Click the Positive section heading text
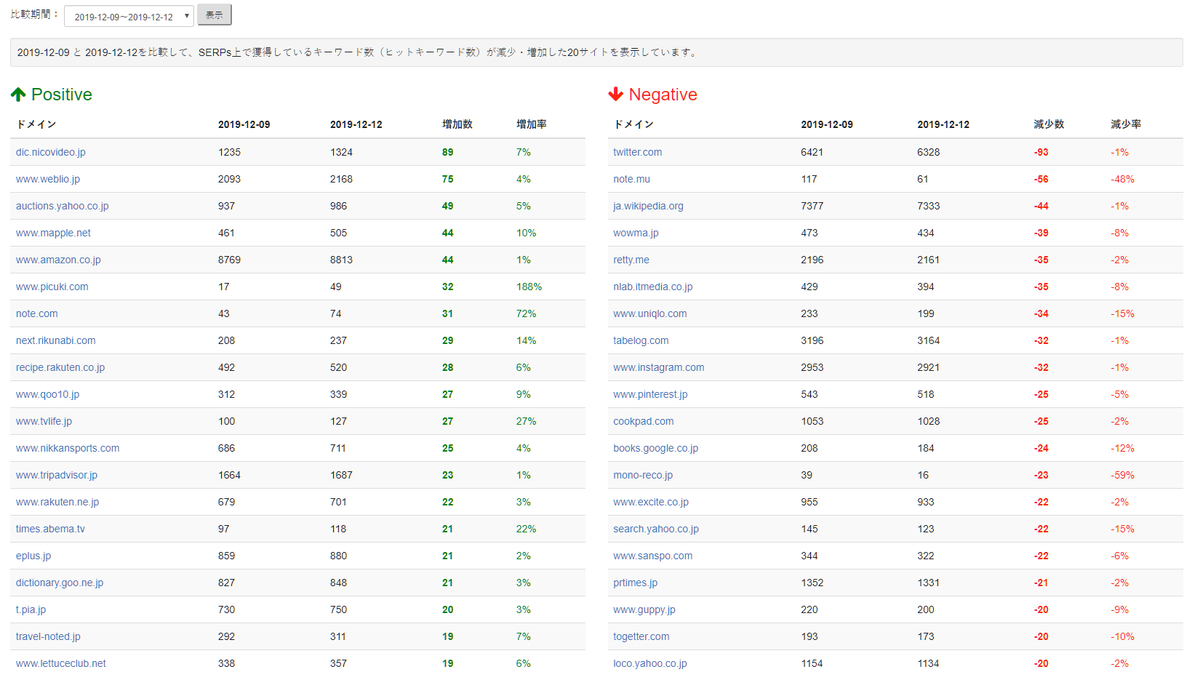 click(62, 94)
